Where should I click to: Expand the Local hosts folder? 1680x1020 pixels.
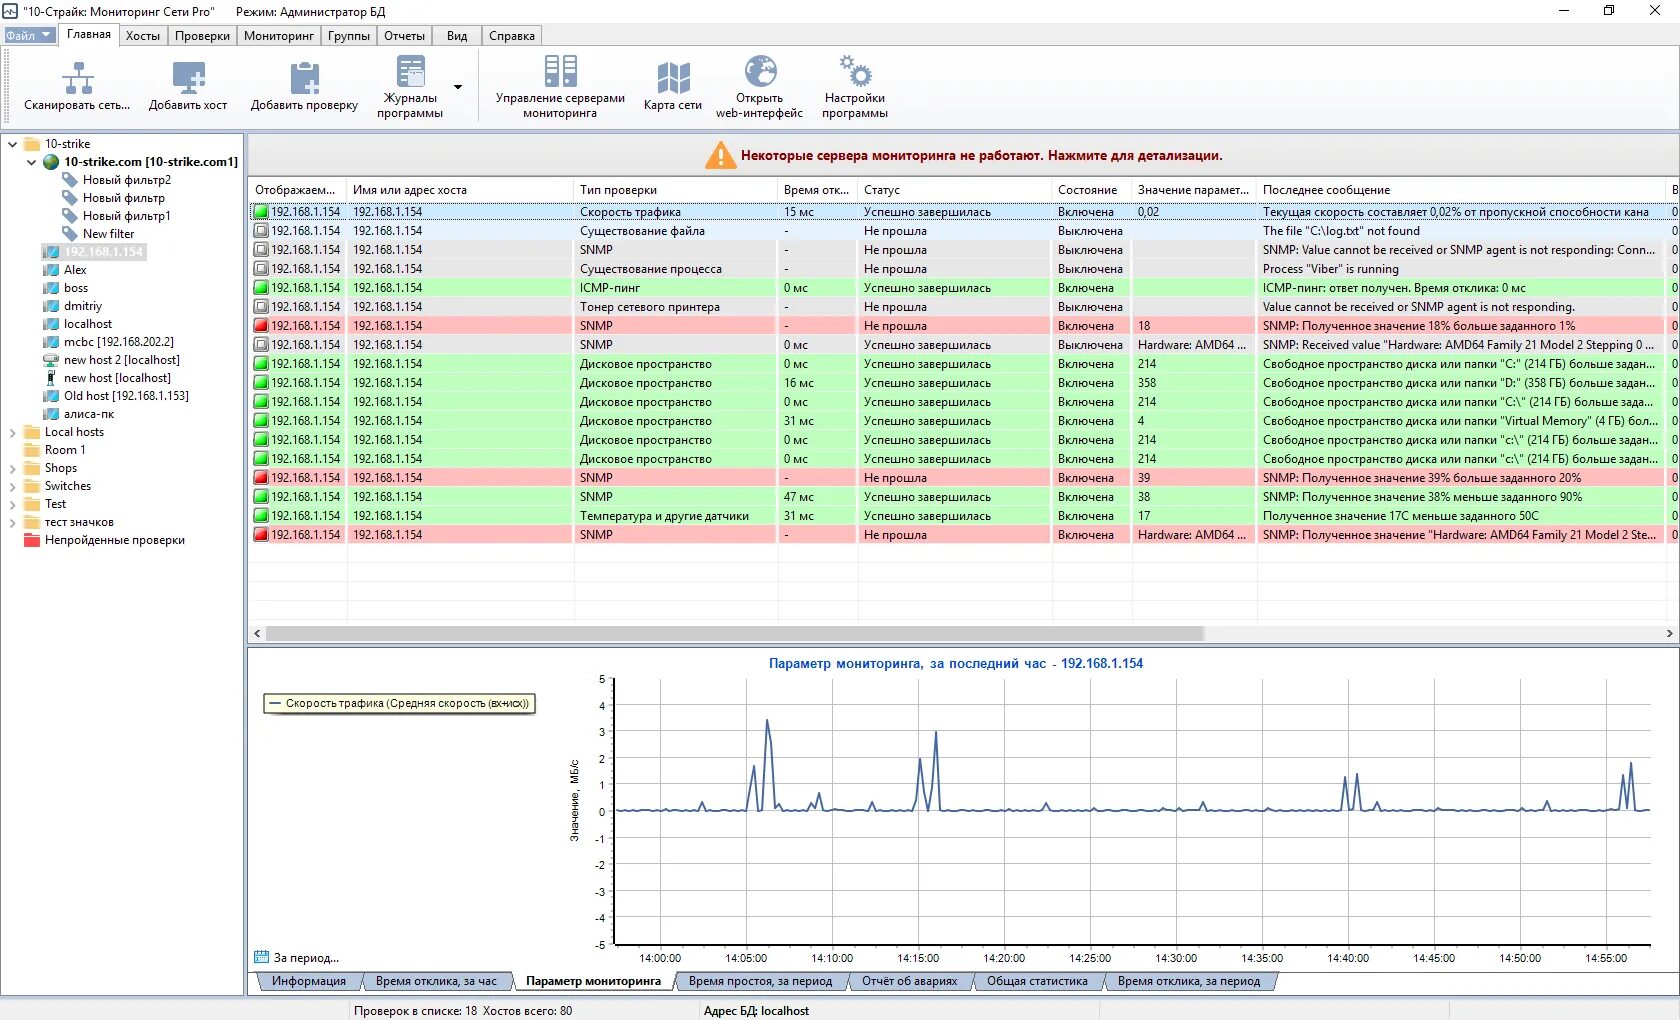(x=12, y=432)
